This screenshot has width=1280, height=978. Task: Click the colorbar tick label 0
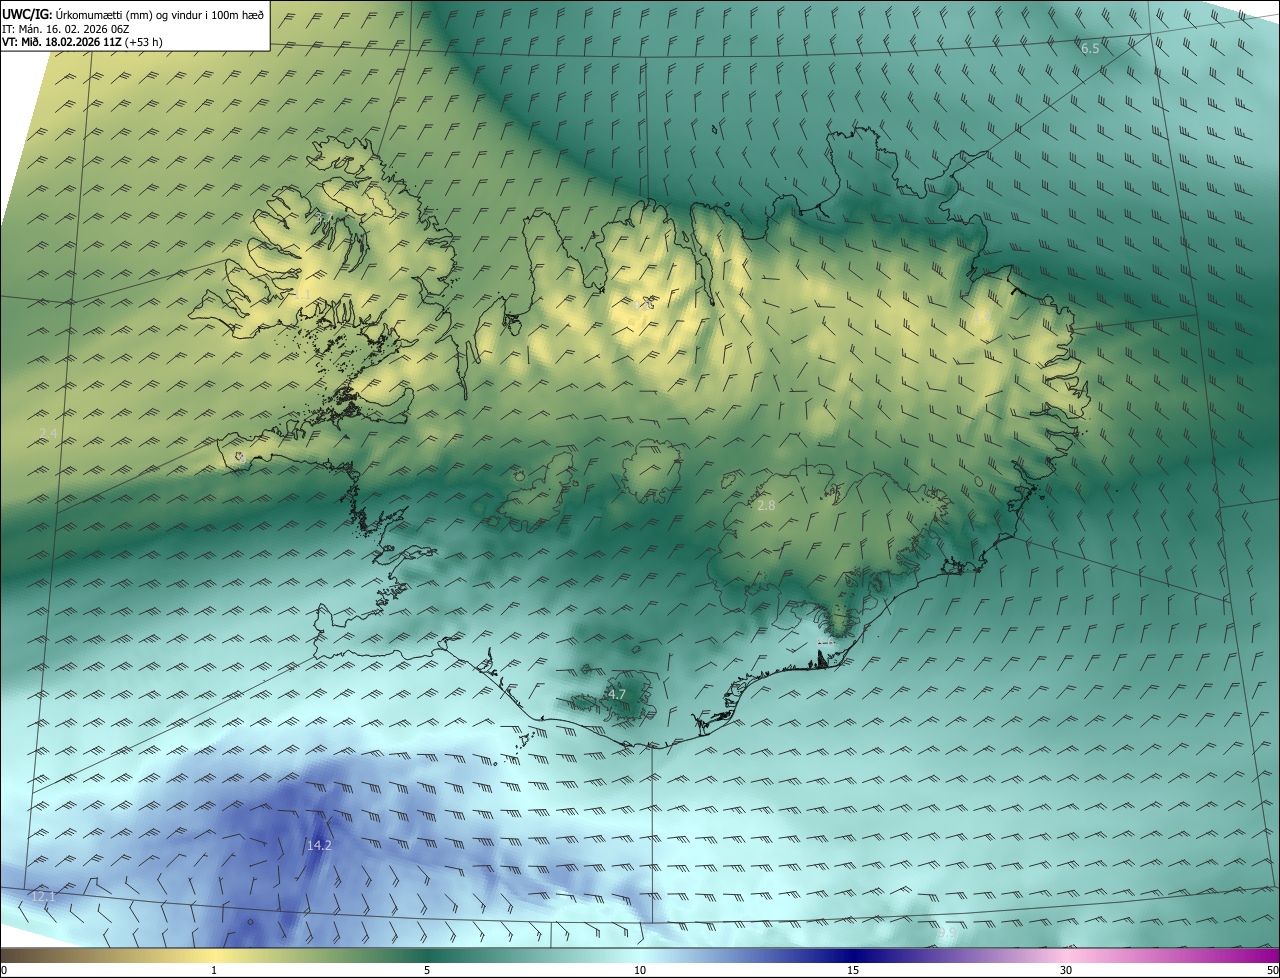coord(4,971)
